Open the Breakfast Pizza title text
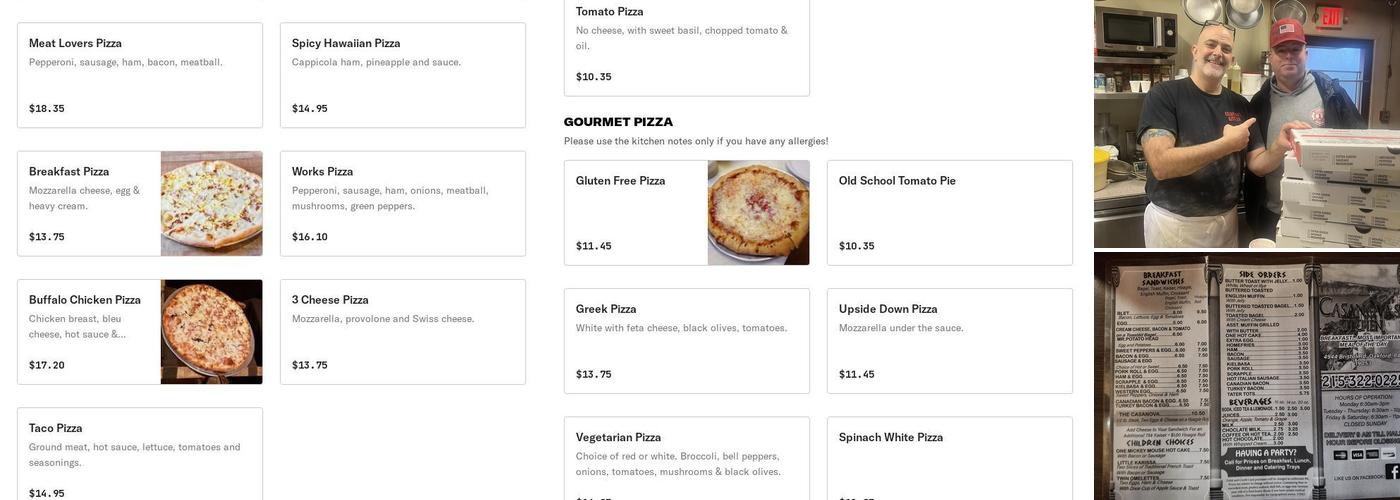Image resolution: width=1400 pixels, height=500 pixels. click(69, 172)
